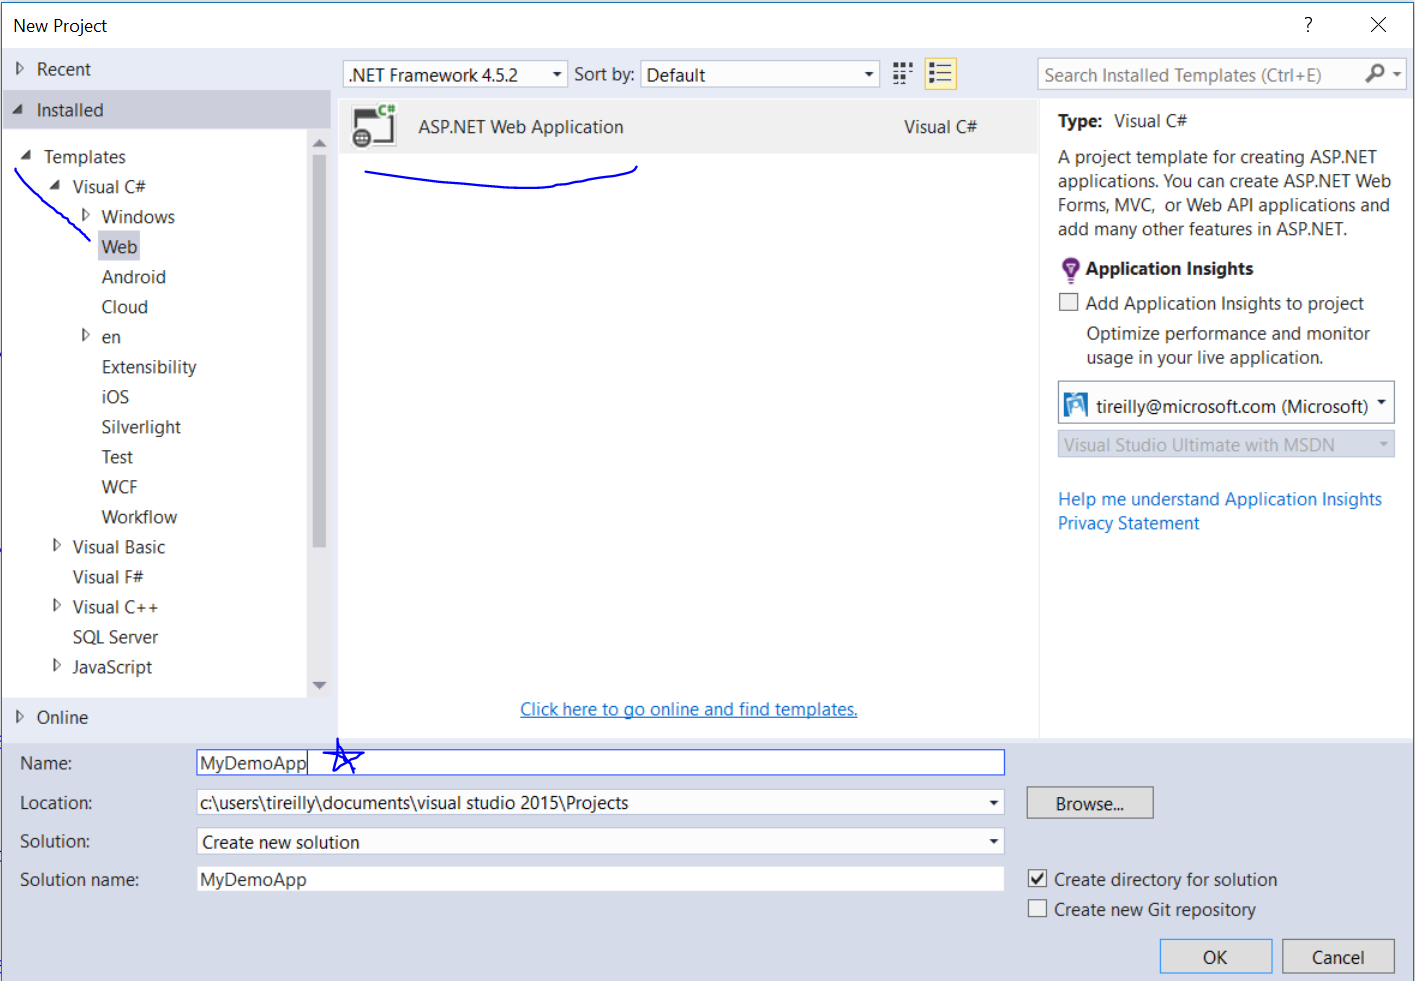Uncheck Create directory for solution
Screen dimensions: 1415x981
point(1038,879)
